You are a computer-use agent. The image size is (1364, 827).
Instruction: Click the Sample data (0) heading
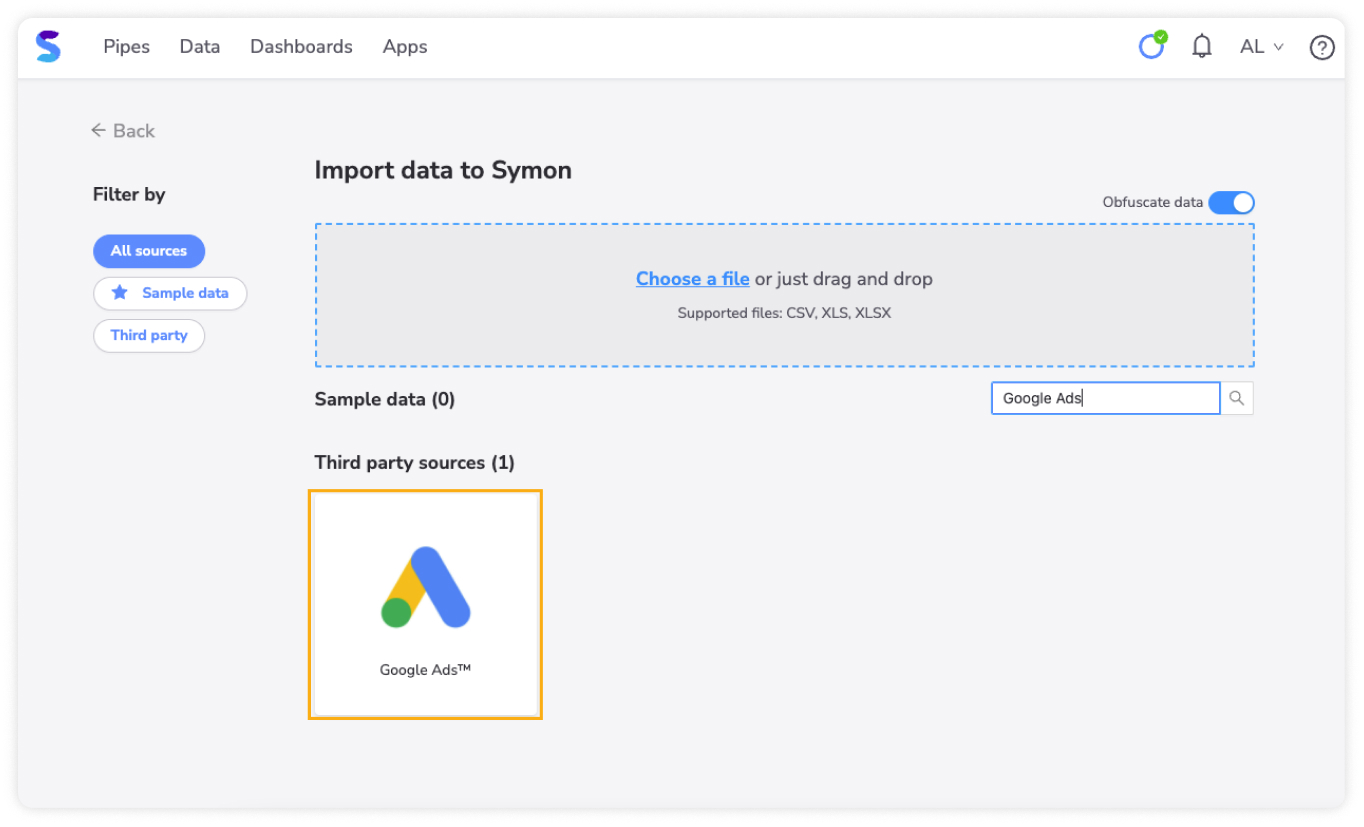385,399
